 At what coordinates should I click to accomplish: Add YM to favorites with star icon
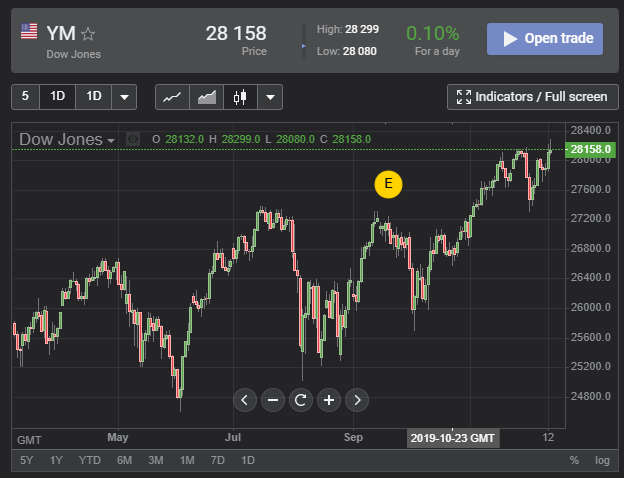pyautogui.click(x=88, y=34)
